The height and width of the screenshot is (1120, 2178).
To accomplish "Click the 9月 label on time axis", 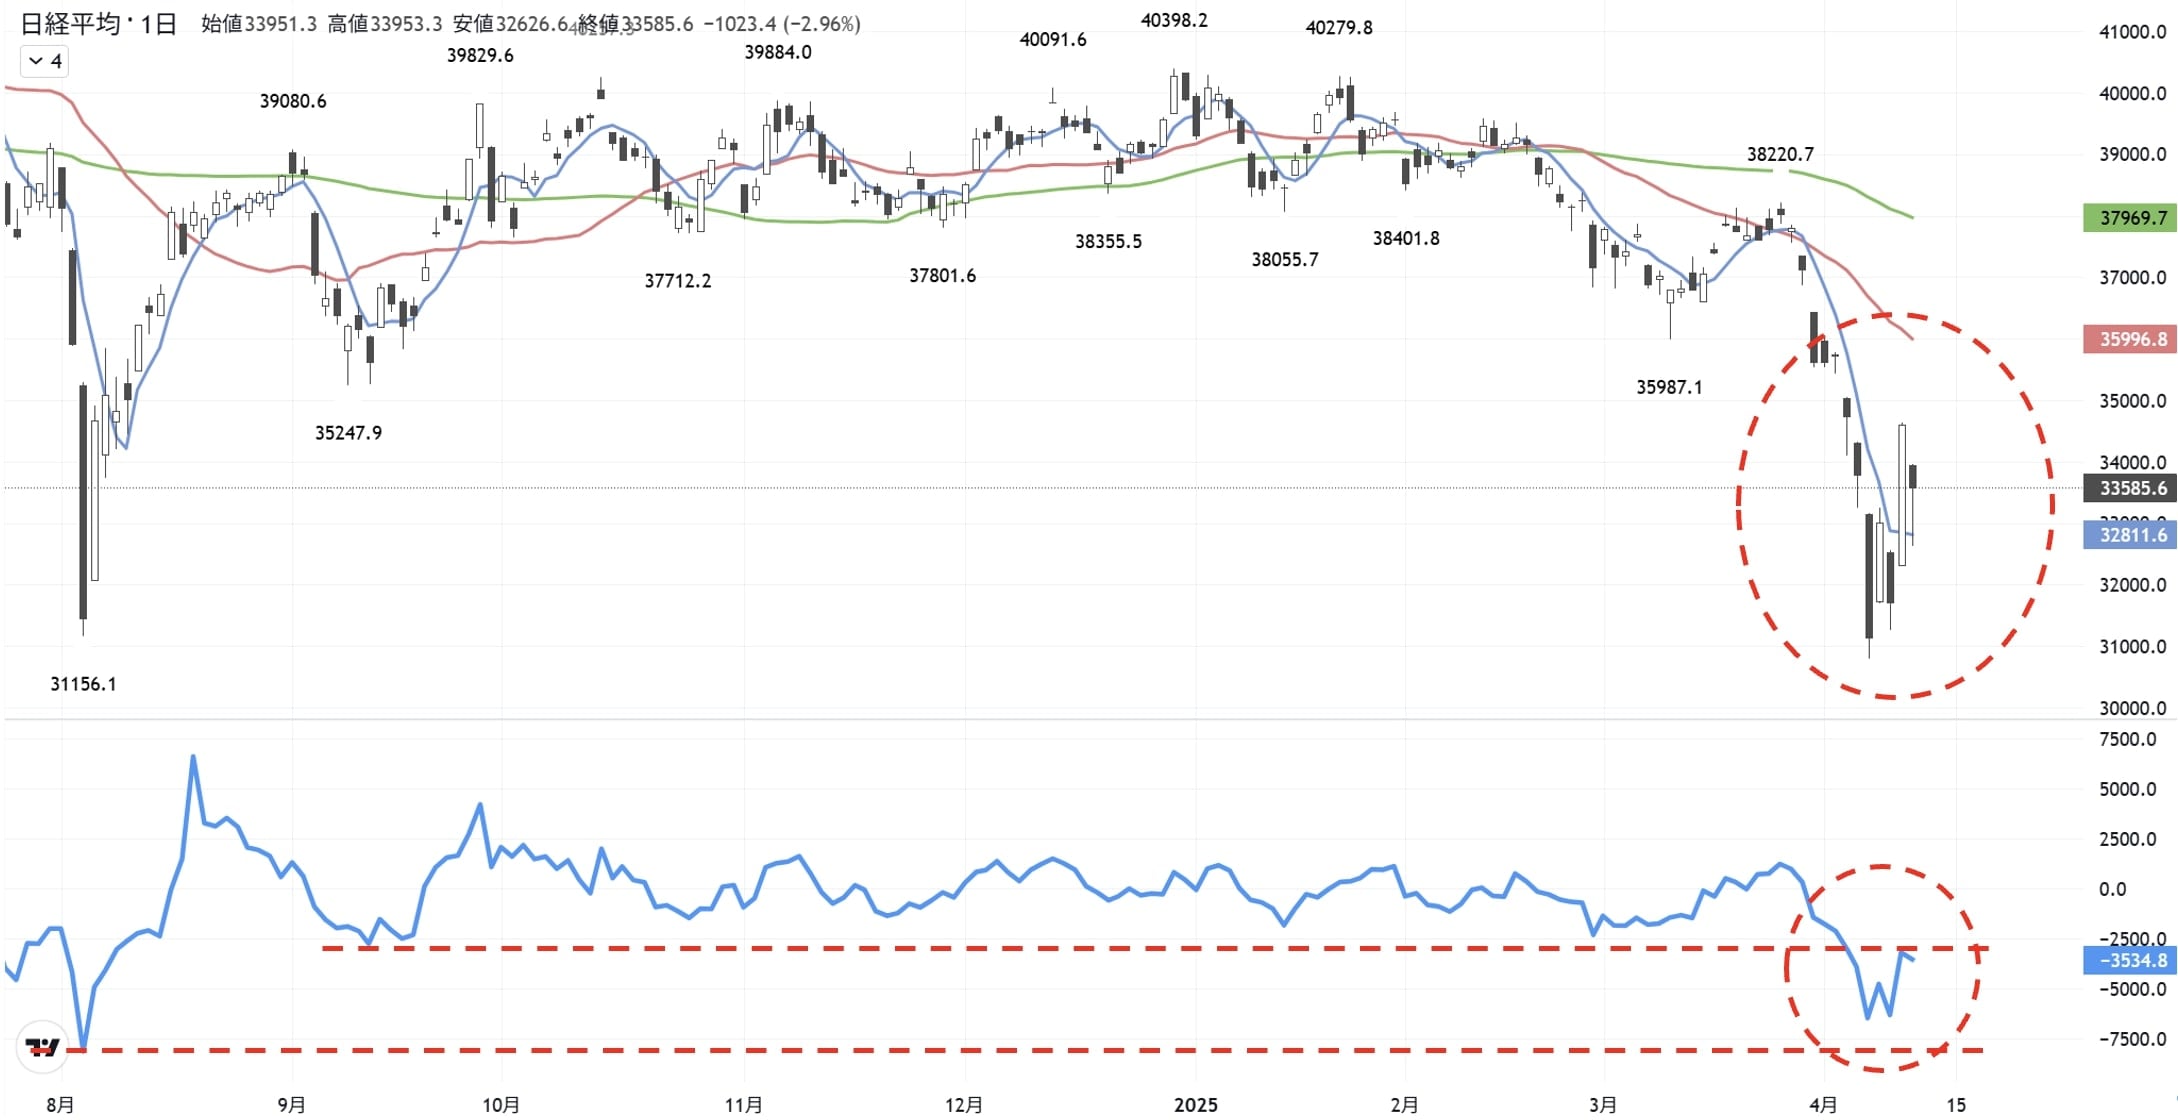I will click(292, 1105).
